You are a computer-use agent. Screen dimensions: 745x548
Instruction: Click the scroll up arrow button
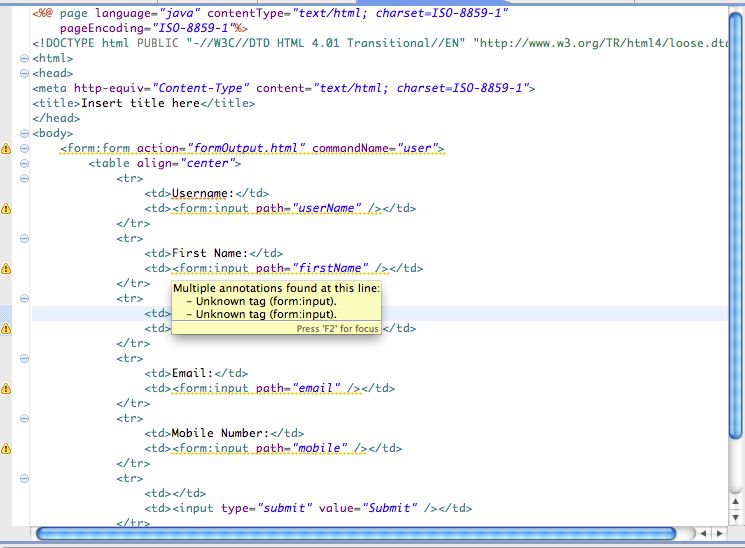(735, 501)
